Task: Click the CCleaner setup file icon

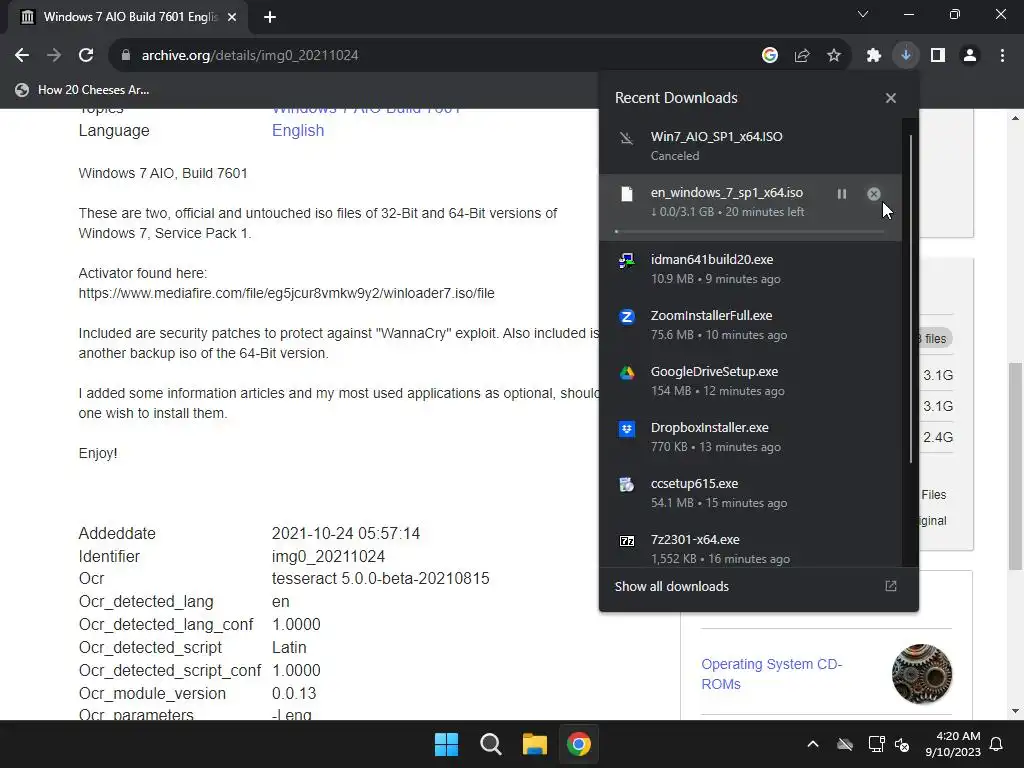Action: tap(627, 485)
